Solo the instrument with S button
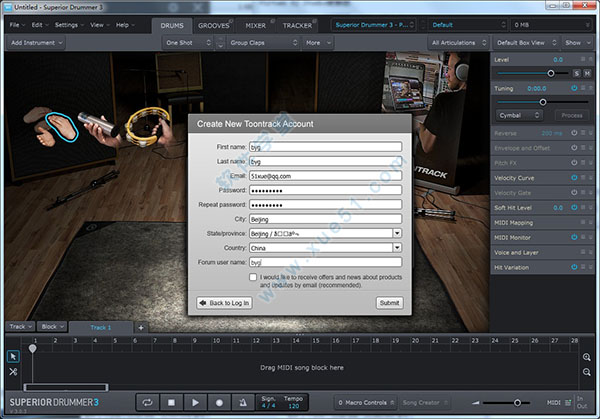Screen dimensions: 600x419 click(576, 73)
